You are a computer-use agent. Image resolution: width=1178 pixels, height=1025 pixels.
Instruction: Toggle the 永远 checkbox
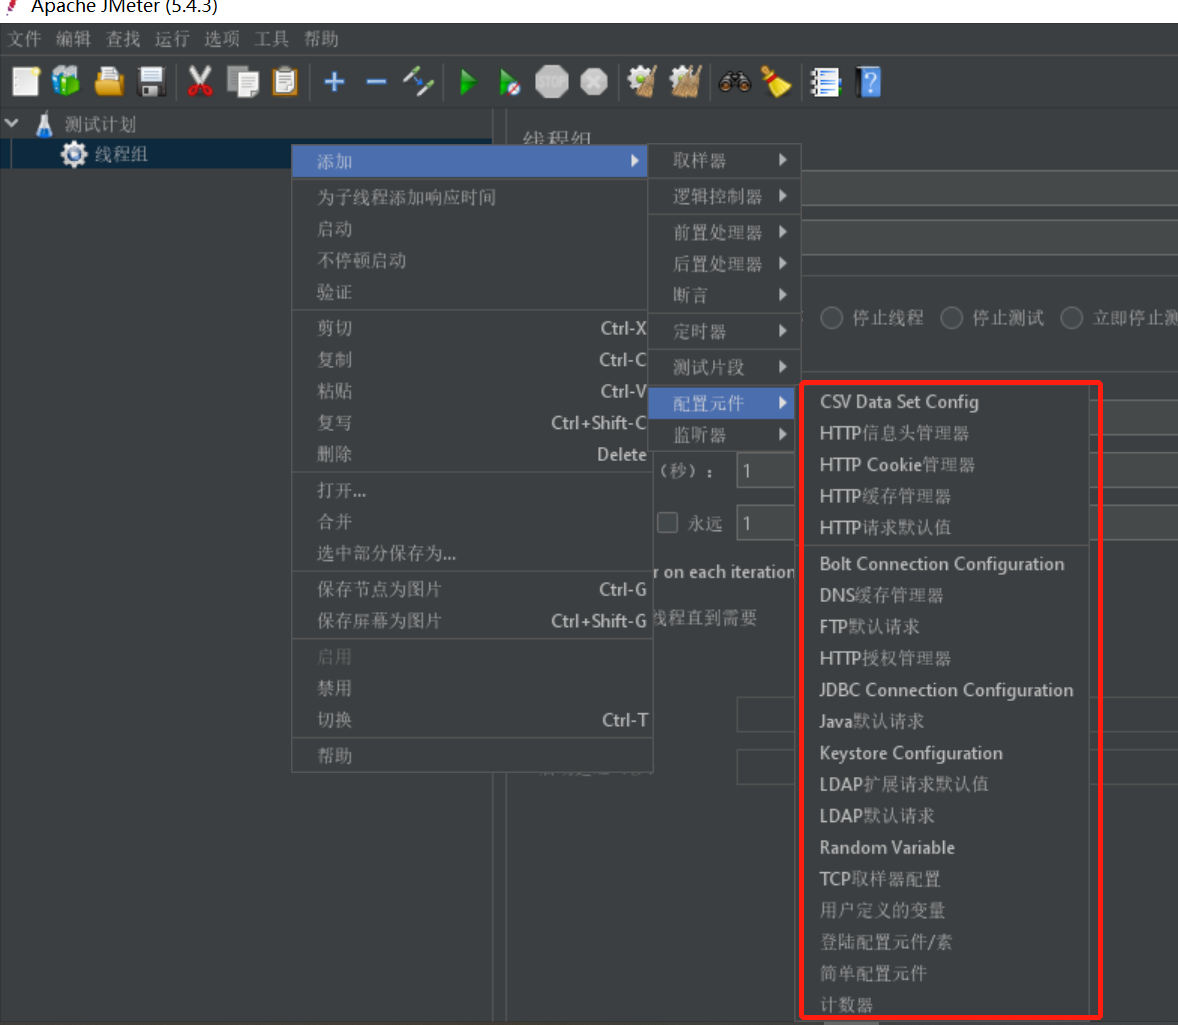pyautogui.click(x=667, y=522)
